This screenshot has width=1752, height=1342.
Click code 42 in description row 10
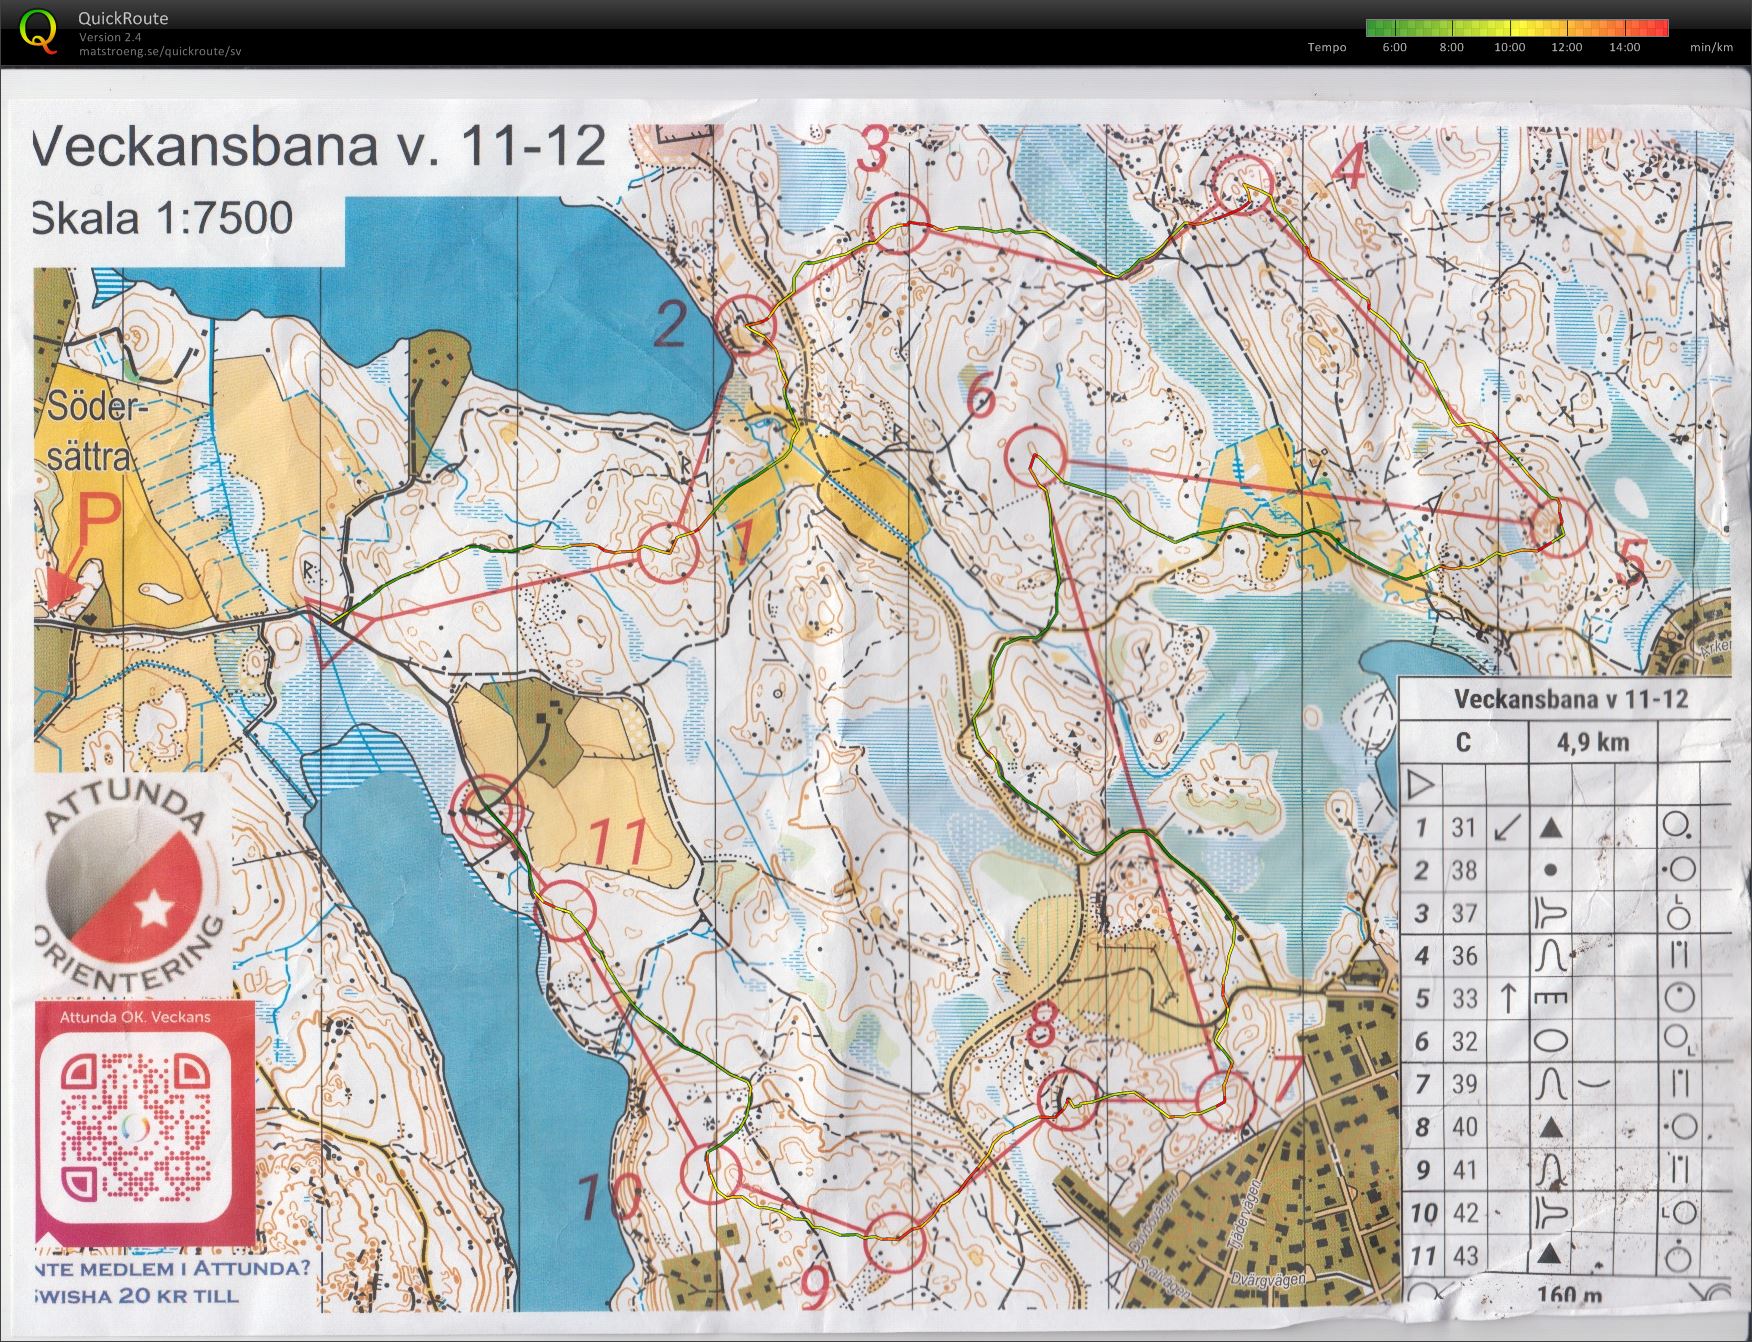[1464, 1213]
